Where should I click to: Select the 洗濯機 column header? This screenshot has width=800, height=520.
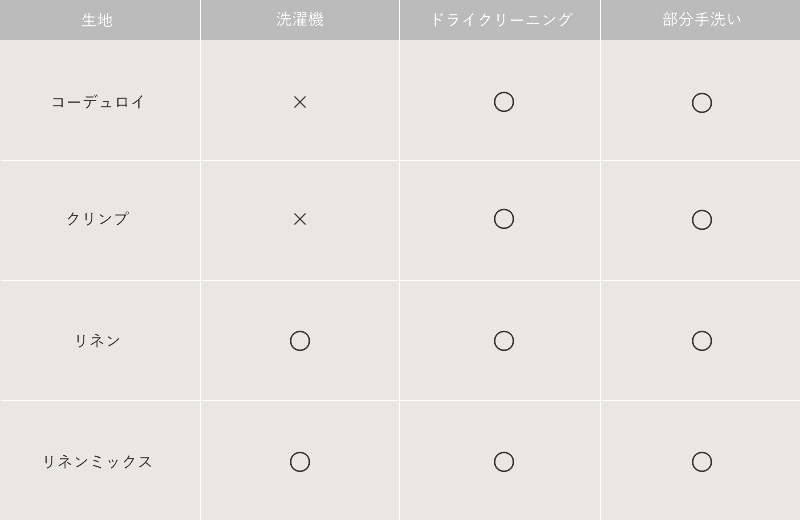(x=300, y=19)
